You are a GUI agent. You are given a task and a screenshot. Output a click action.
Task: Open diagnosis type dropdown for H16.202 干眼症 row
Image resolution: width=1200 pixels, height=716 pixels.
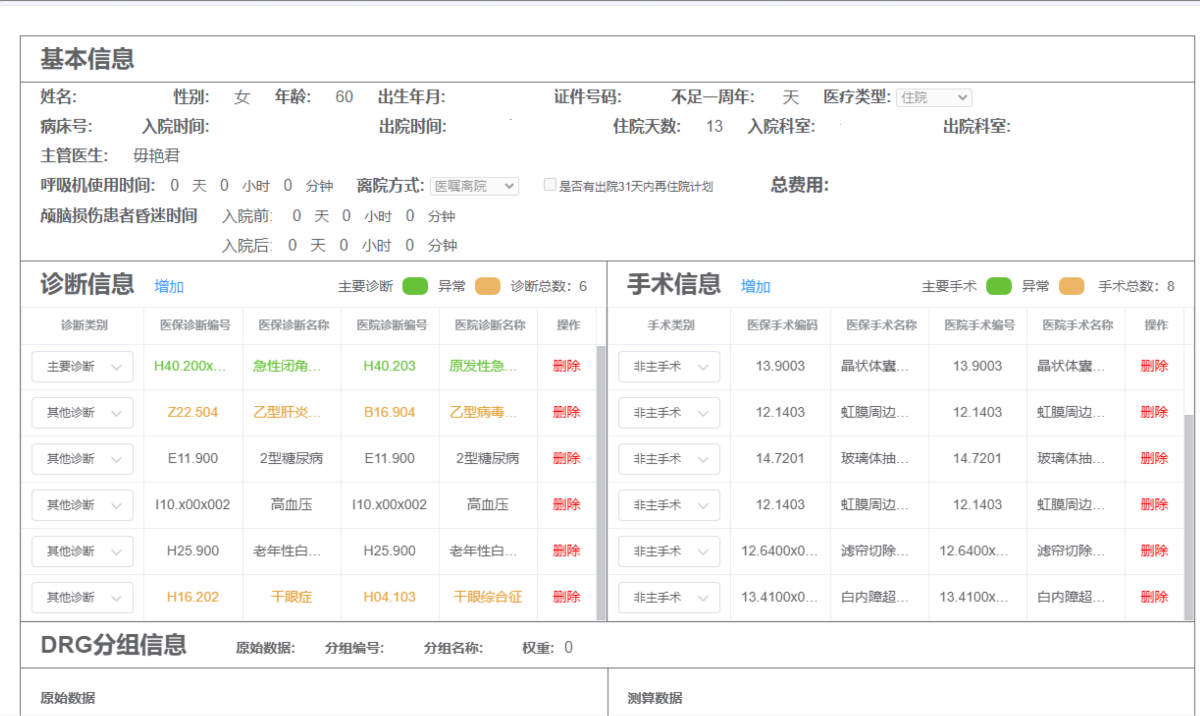point(82,597)
